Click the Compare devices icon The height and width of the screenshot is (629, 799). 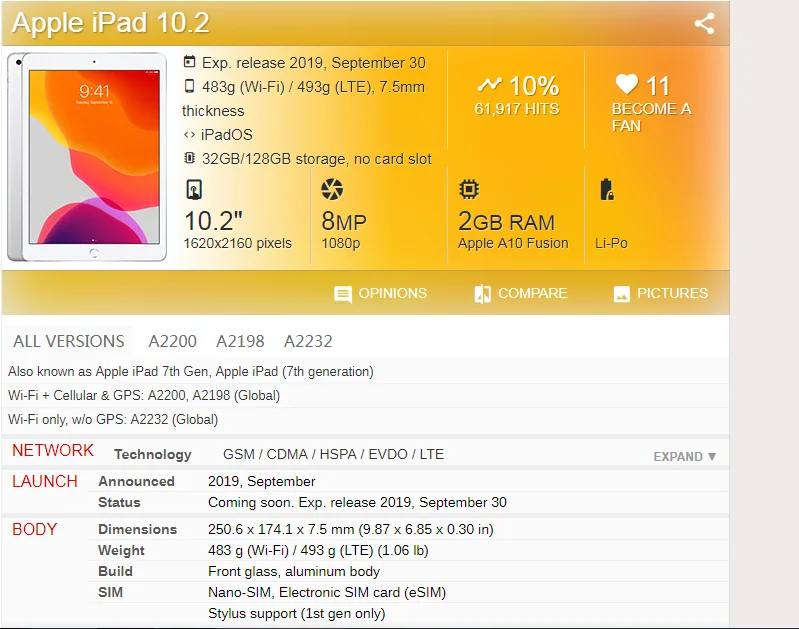pyautogui.click(x=482, y=294)
